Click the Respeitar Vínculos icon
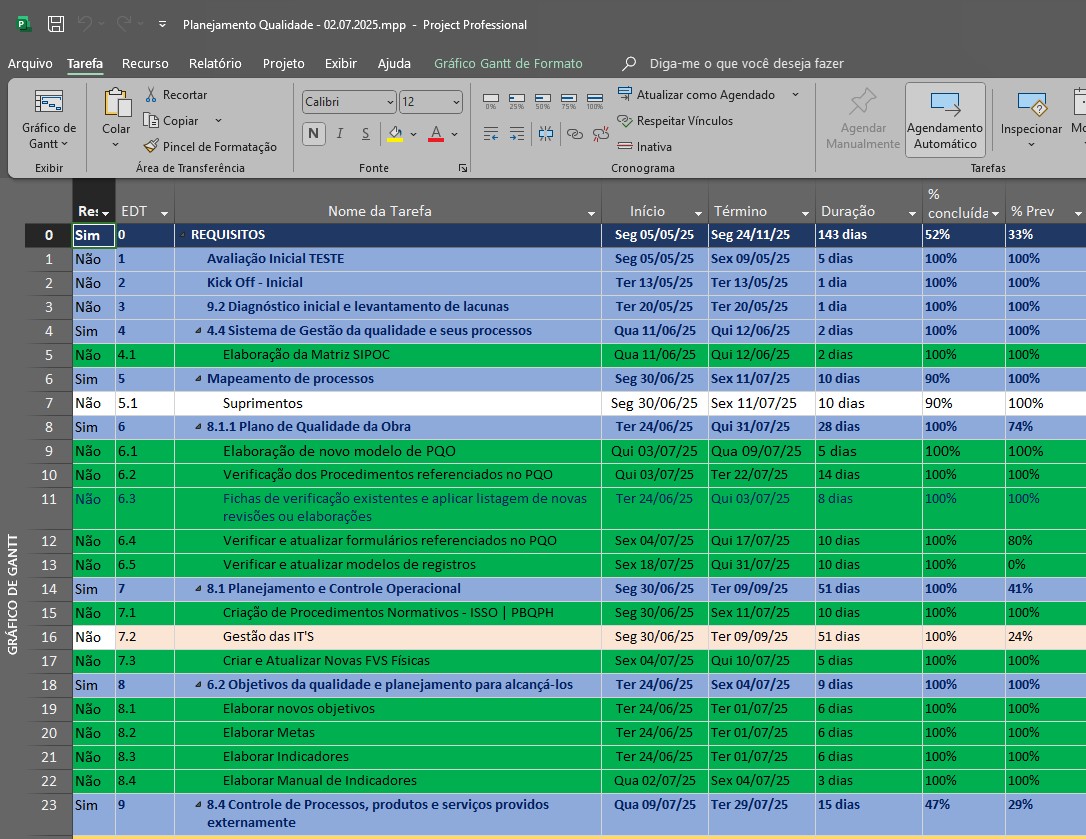The image size is (1086, 839). 625,121
